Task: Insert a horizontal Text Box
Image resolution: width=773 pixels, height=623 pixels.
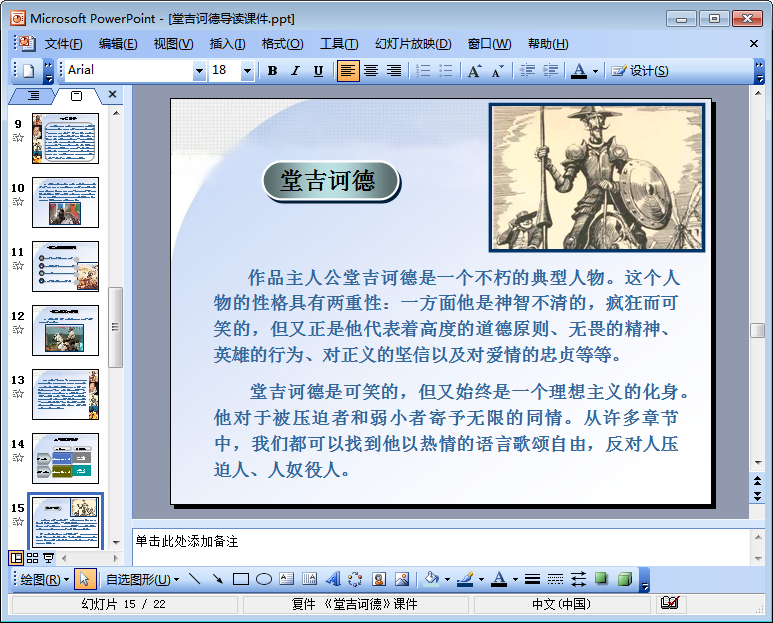Action: tap(286, 579)
